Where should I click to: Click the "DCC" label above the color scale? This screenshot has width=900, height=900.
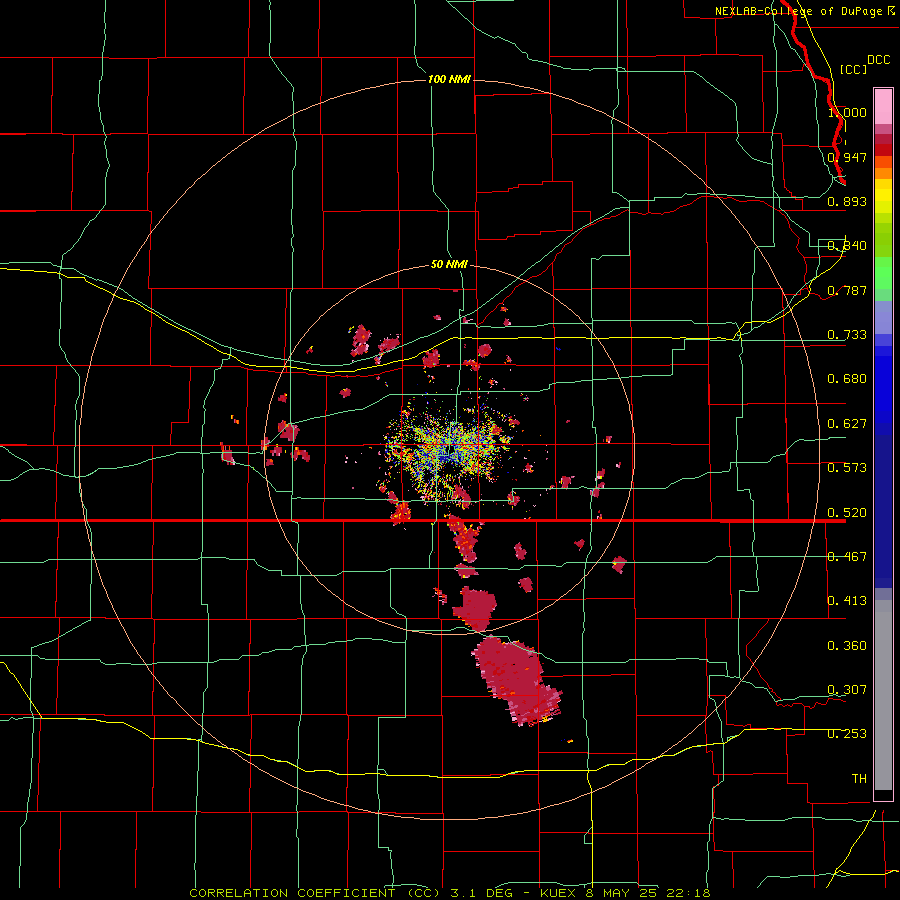click(879, 60)
